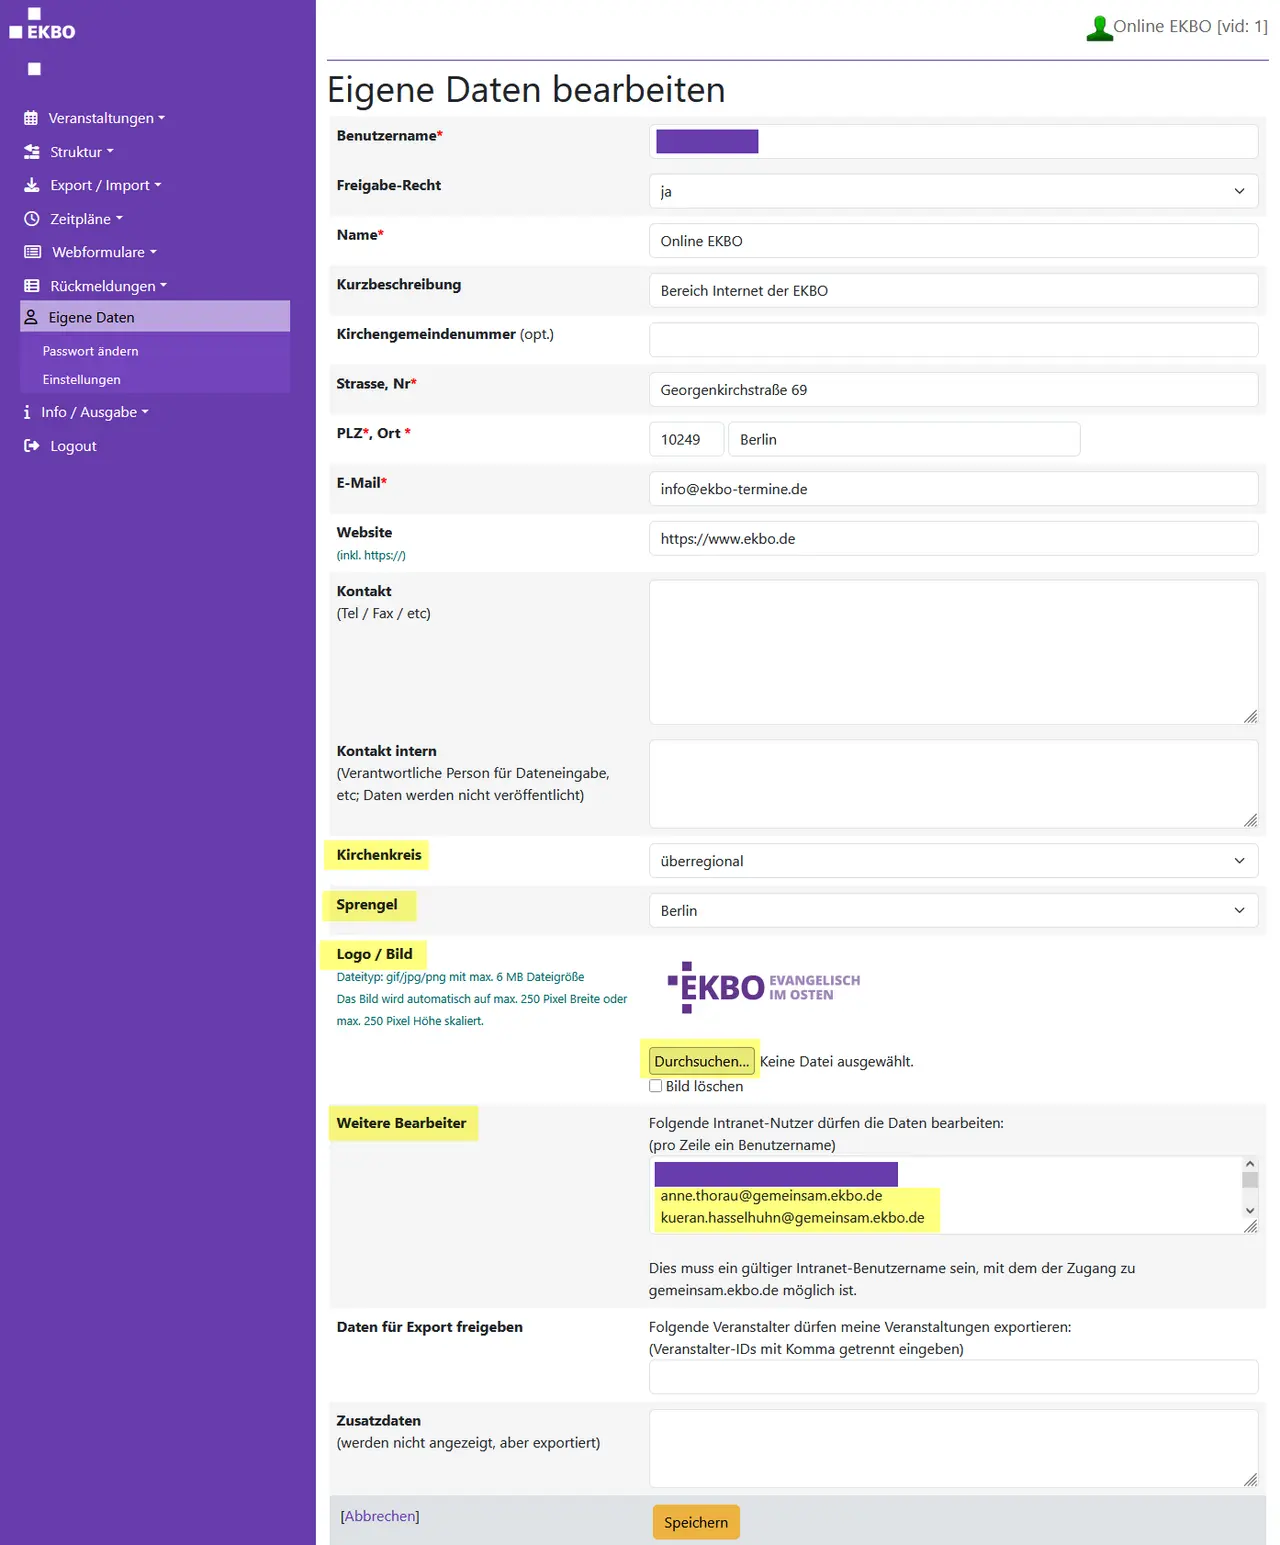
Task: Click the Kurzbeschreibung input field
Action: point(953,291)
